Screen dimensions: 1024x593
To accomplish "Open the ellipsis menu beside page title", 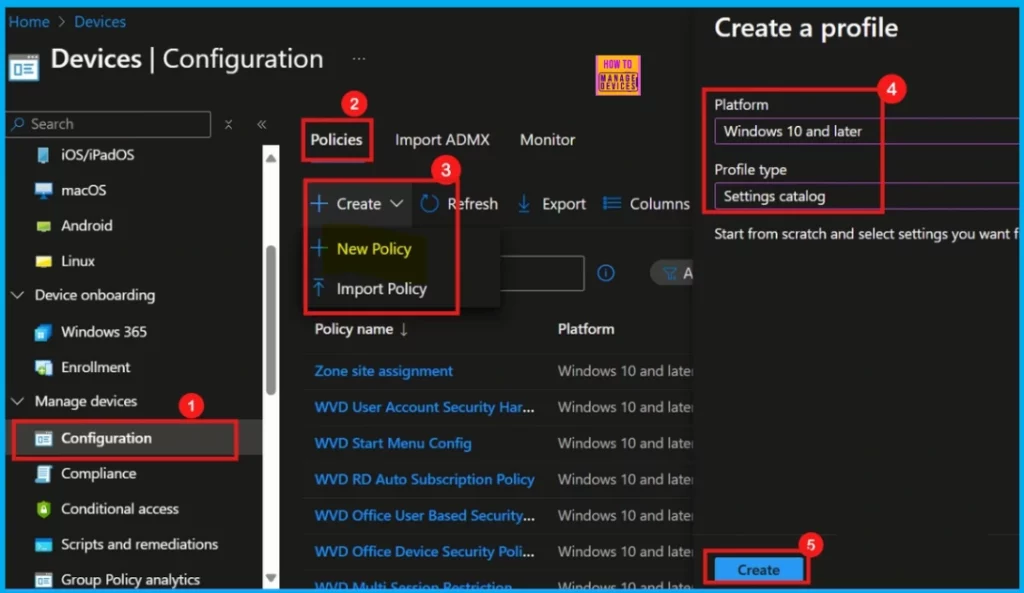I will tap(359, 59).
